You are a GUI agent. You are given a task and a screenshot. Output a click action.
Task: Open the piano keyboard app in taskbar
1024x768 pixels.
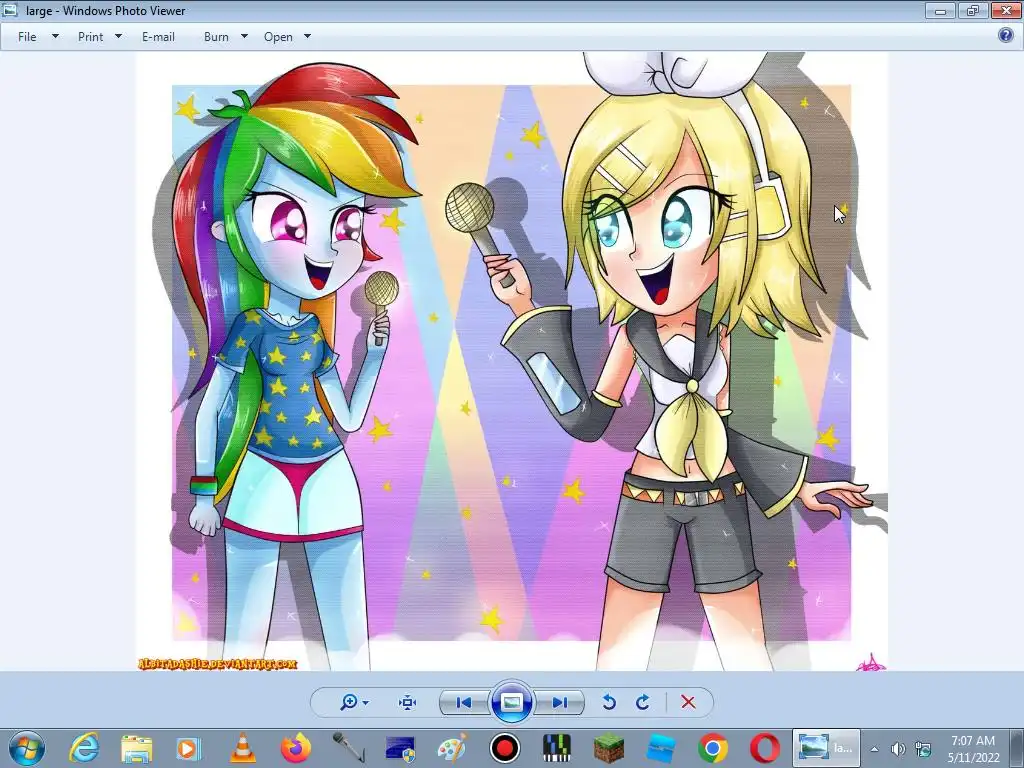(x=556, y=748)
